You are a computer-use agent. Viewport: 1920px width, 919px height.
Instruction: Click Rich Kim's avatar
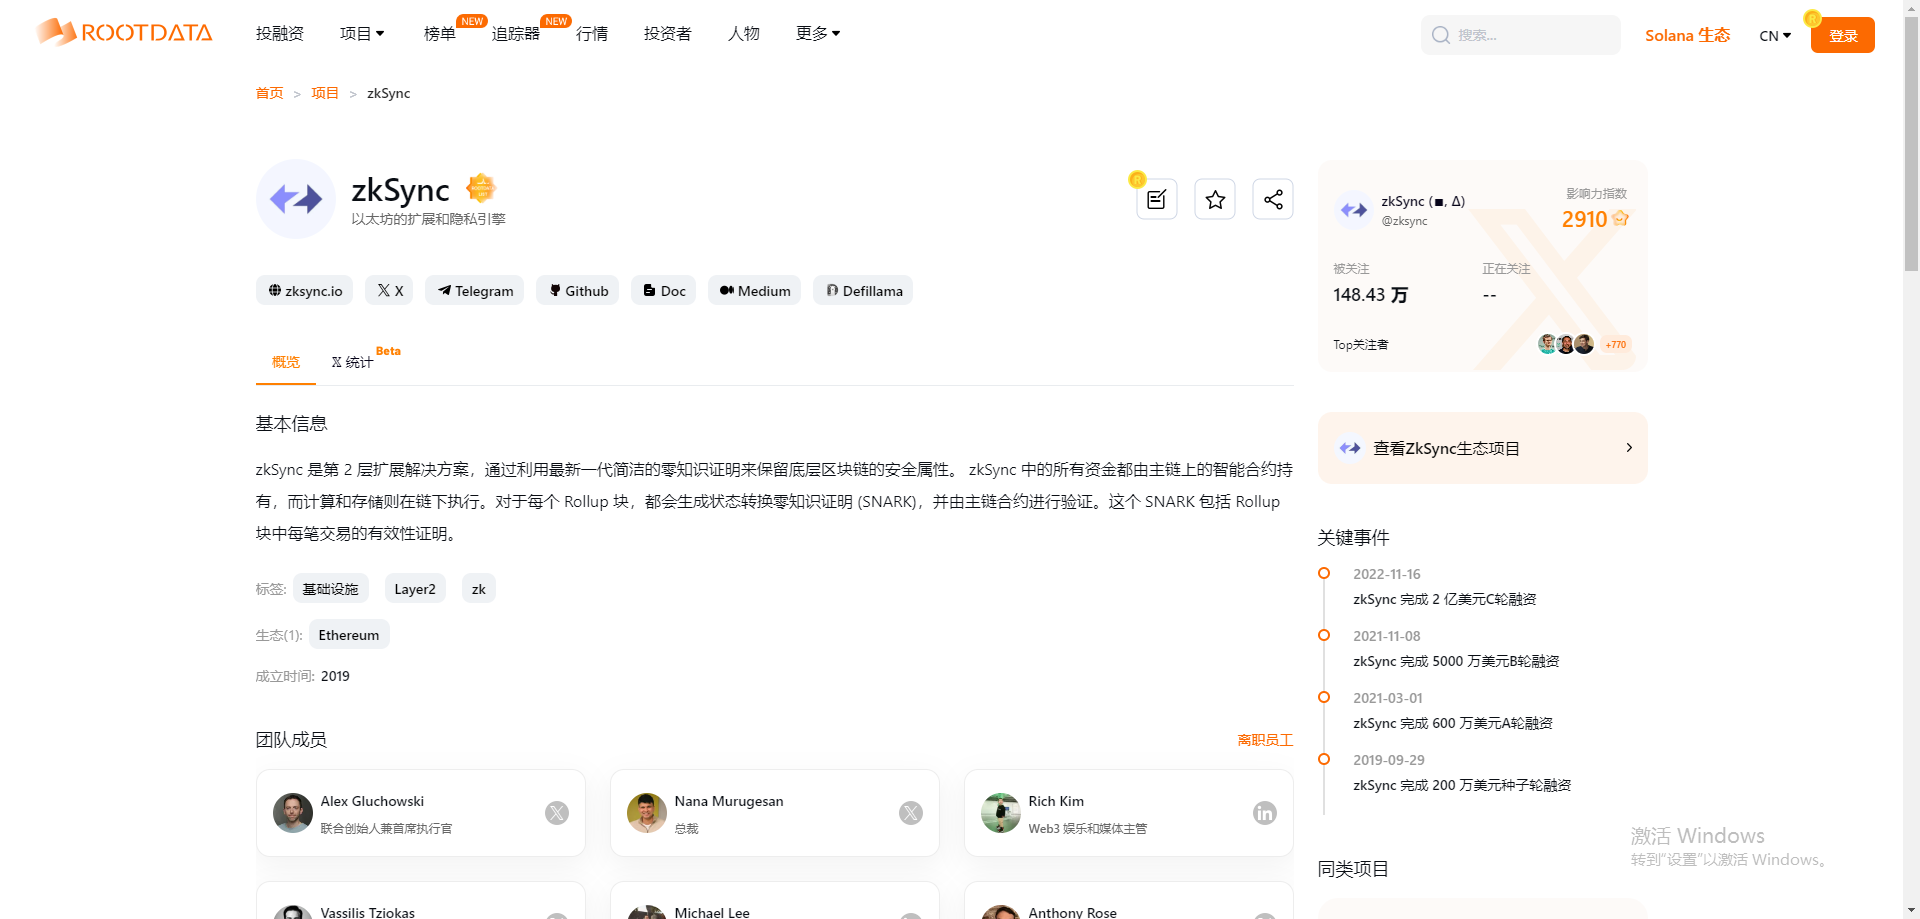1001,813
